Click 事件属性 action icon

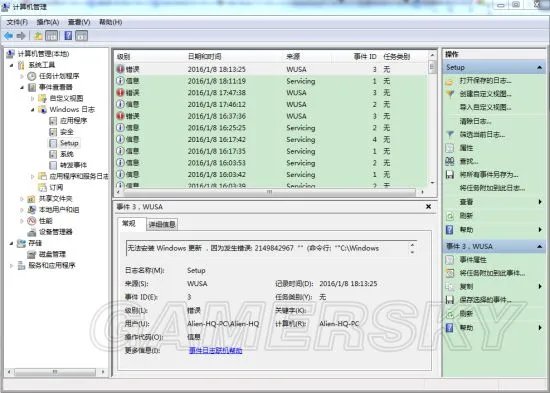450,260
